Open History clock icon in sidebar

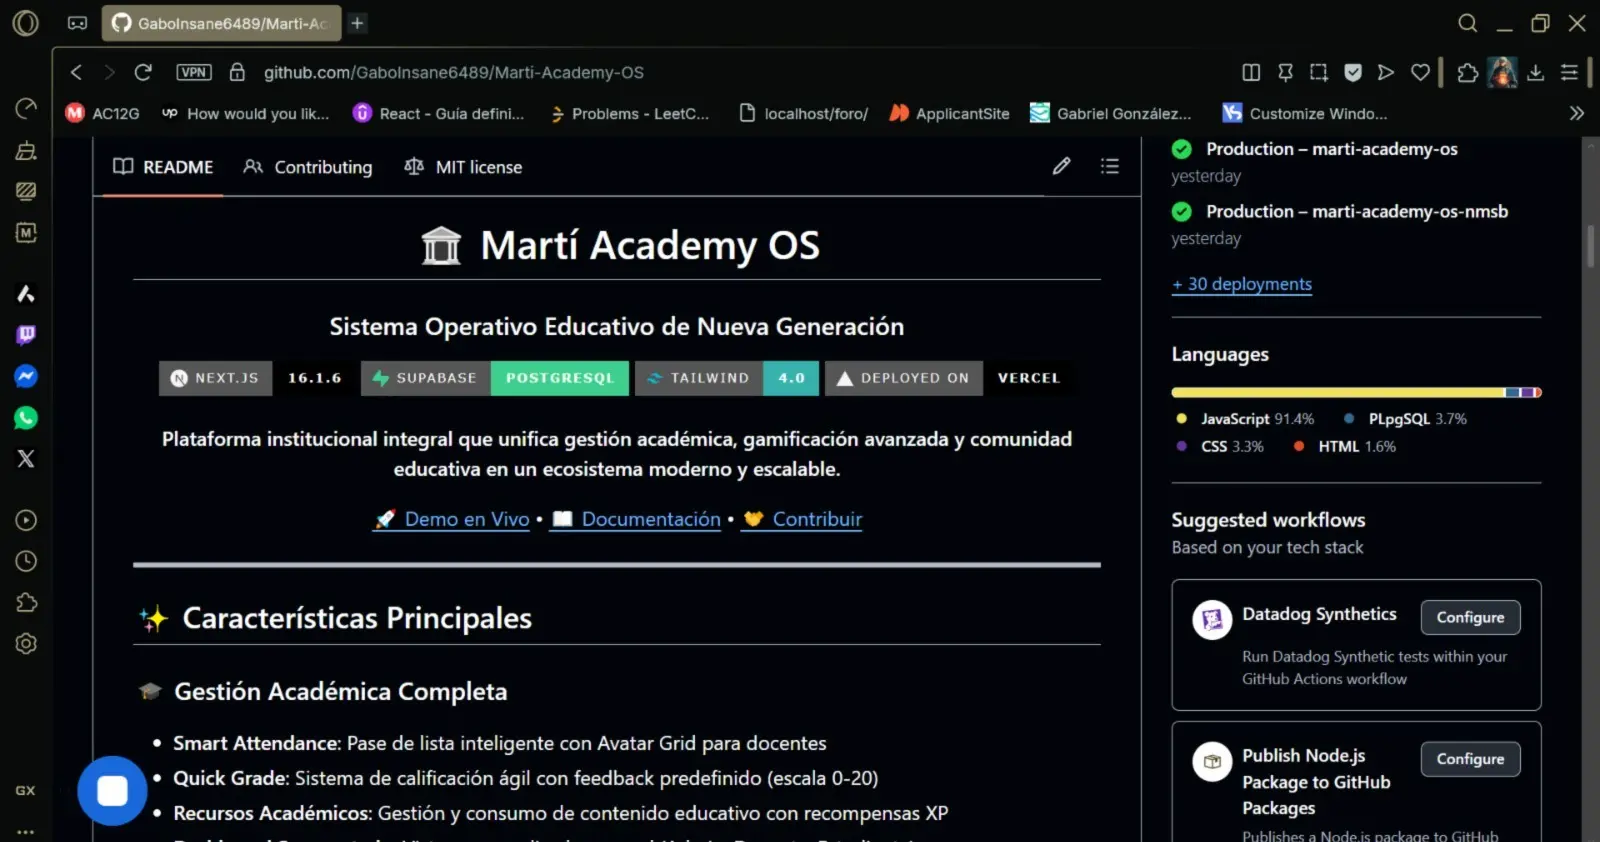(26, 561)
